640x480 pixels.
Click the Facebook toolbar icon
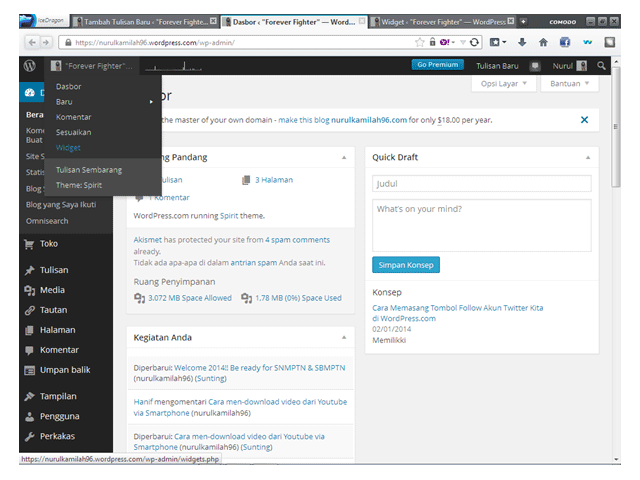pos(565,42)
